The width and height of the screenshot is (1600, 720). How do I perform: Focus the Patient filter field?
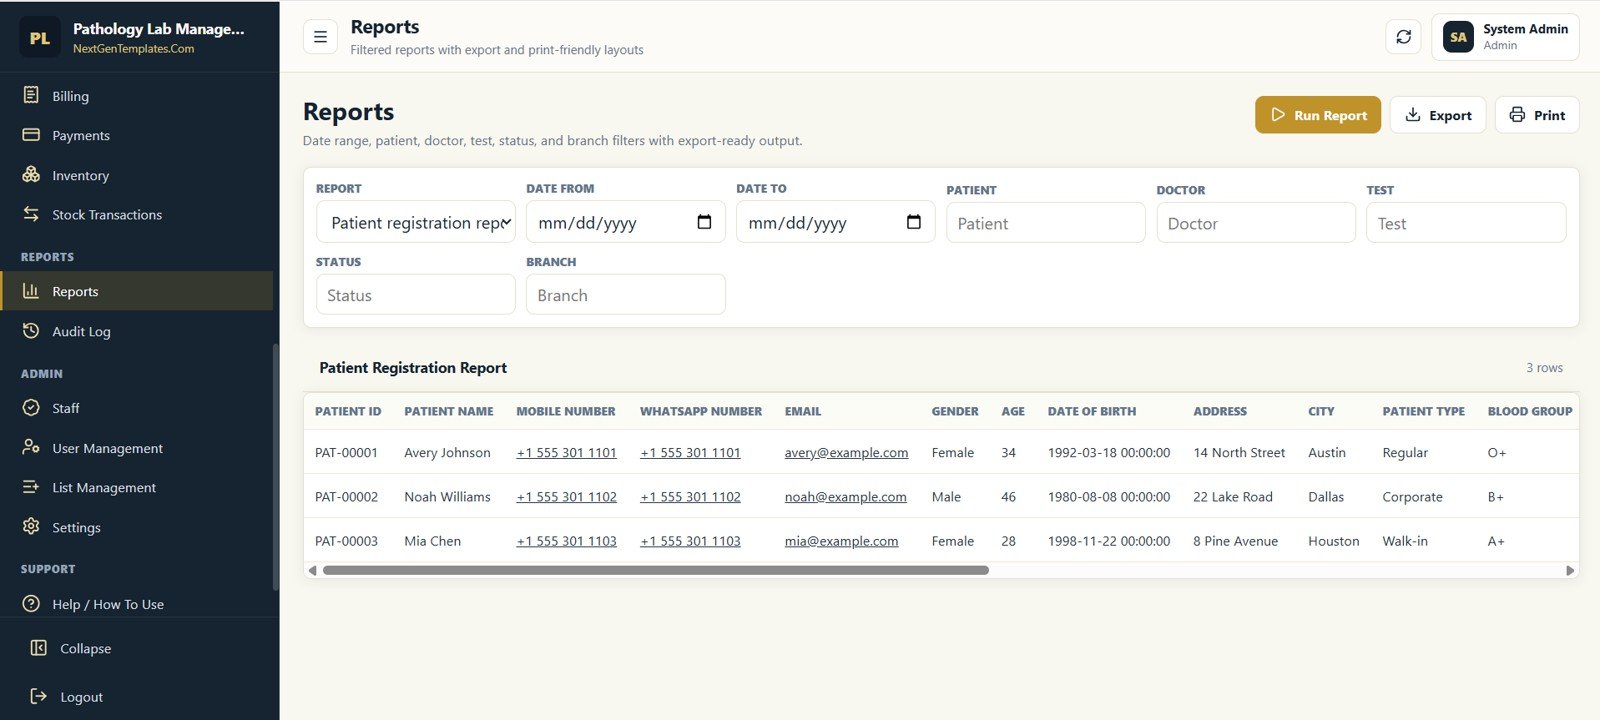[x=1046, y=223]
